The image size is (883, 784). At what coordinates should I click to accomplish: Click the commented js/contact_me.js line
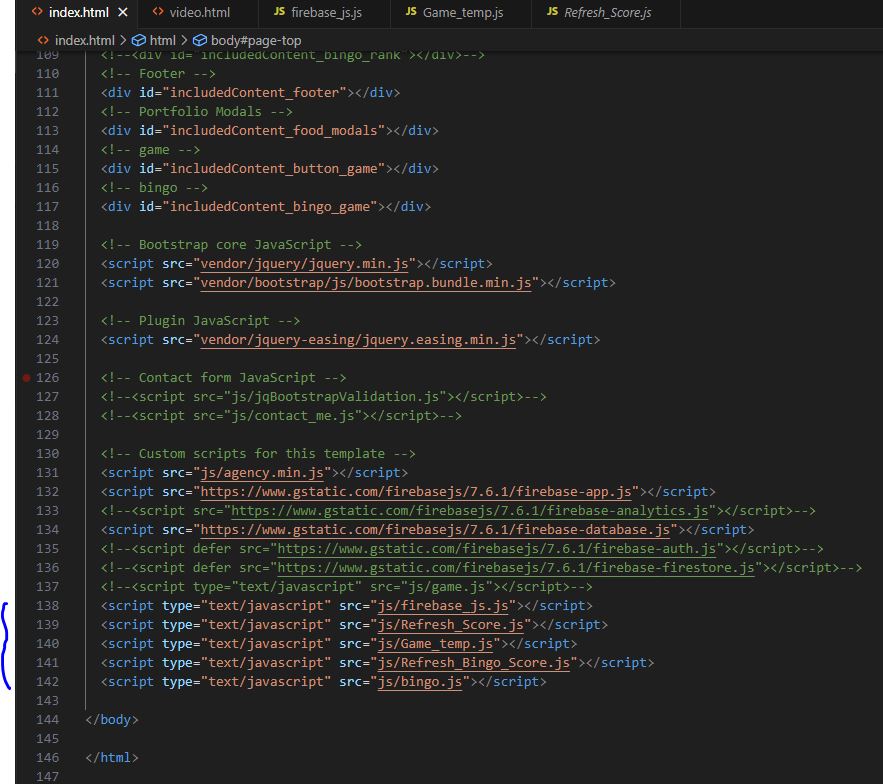tap(282, 416)
